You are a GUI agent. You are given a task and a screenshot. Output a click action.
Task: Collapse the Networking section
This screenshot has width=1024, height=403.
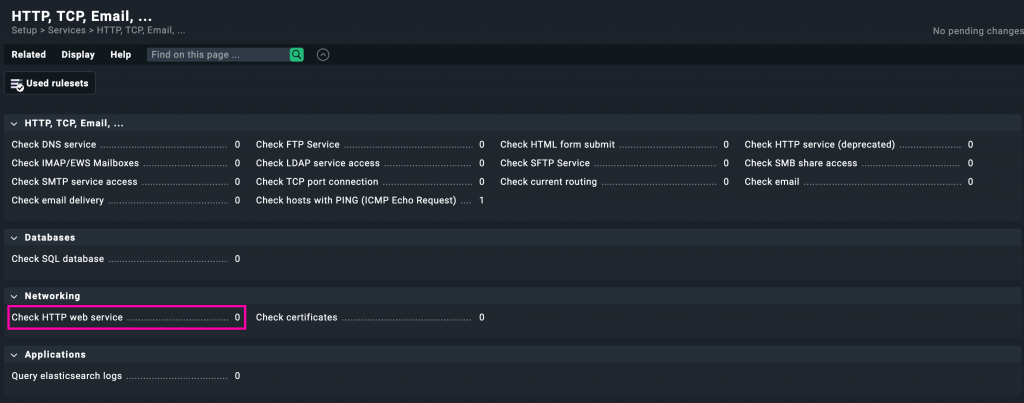point(14,296)
